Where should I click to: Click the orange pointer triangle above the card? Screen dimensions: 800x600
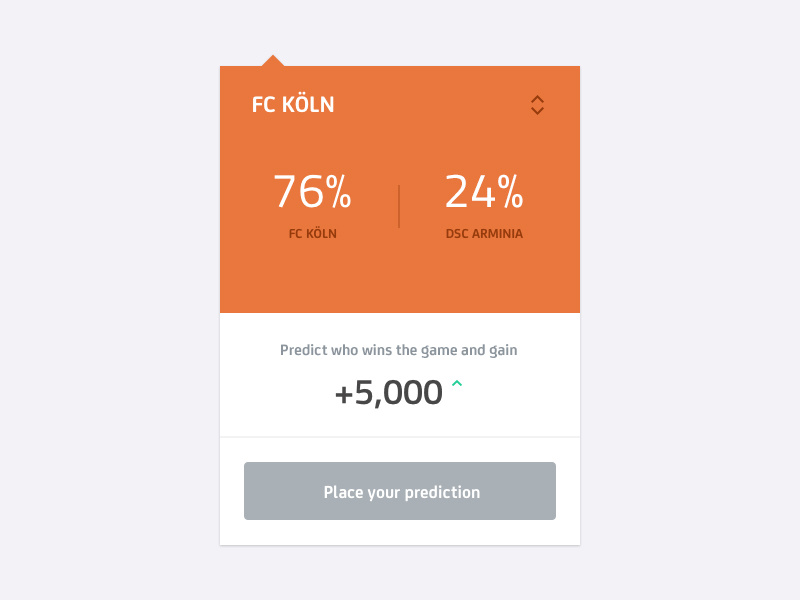(x=273, y=60)
